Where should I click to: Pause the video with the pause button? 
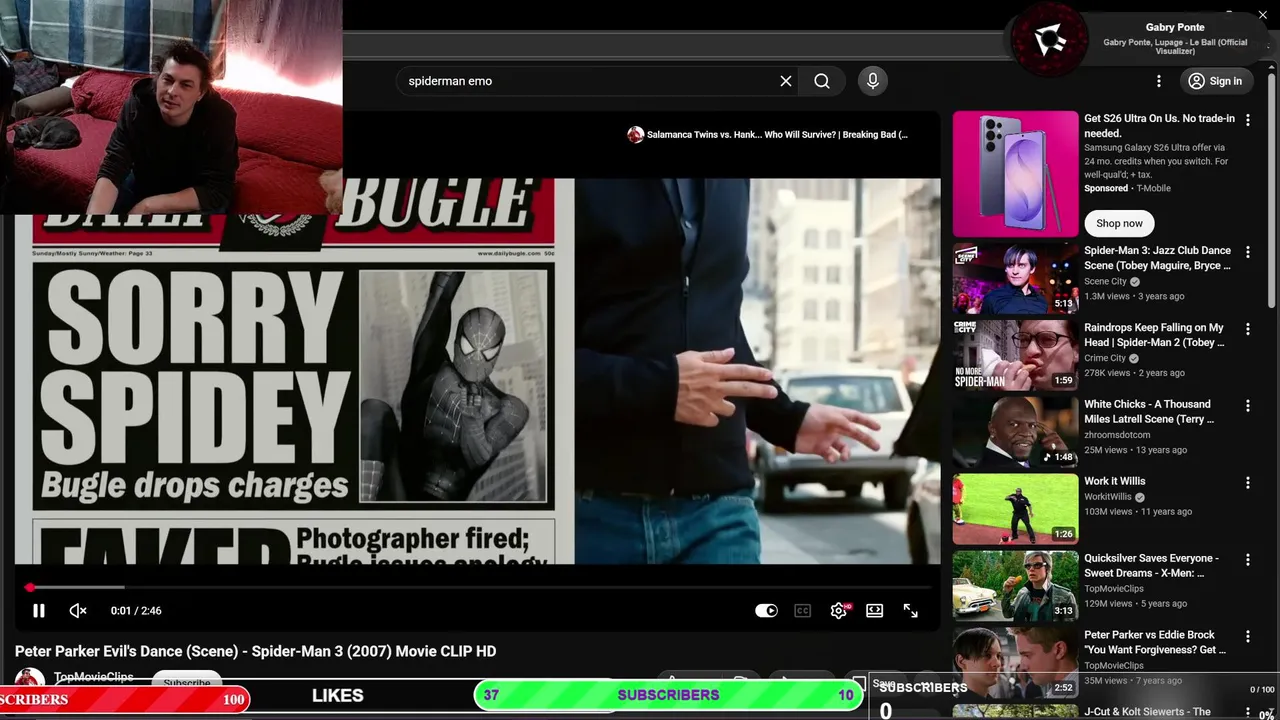39,611
